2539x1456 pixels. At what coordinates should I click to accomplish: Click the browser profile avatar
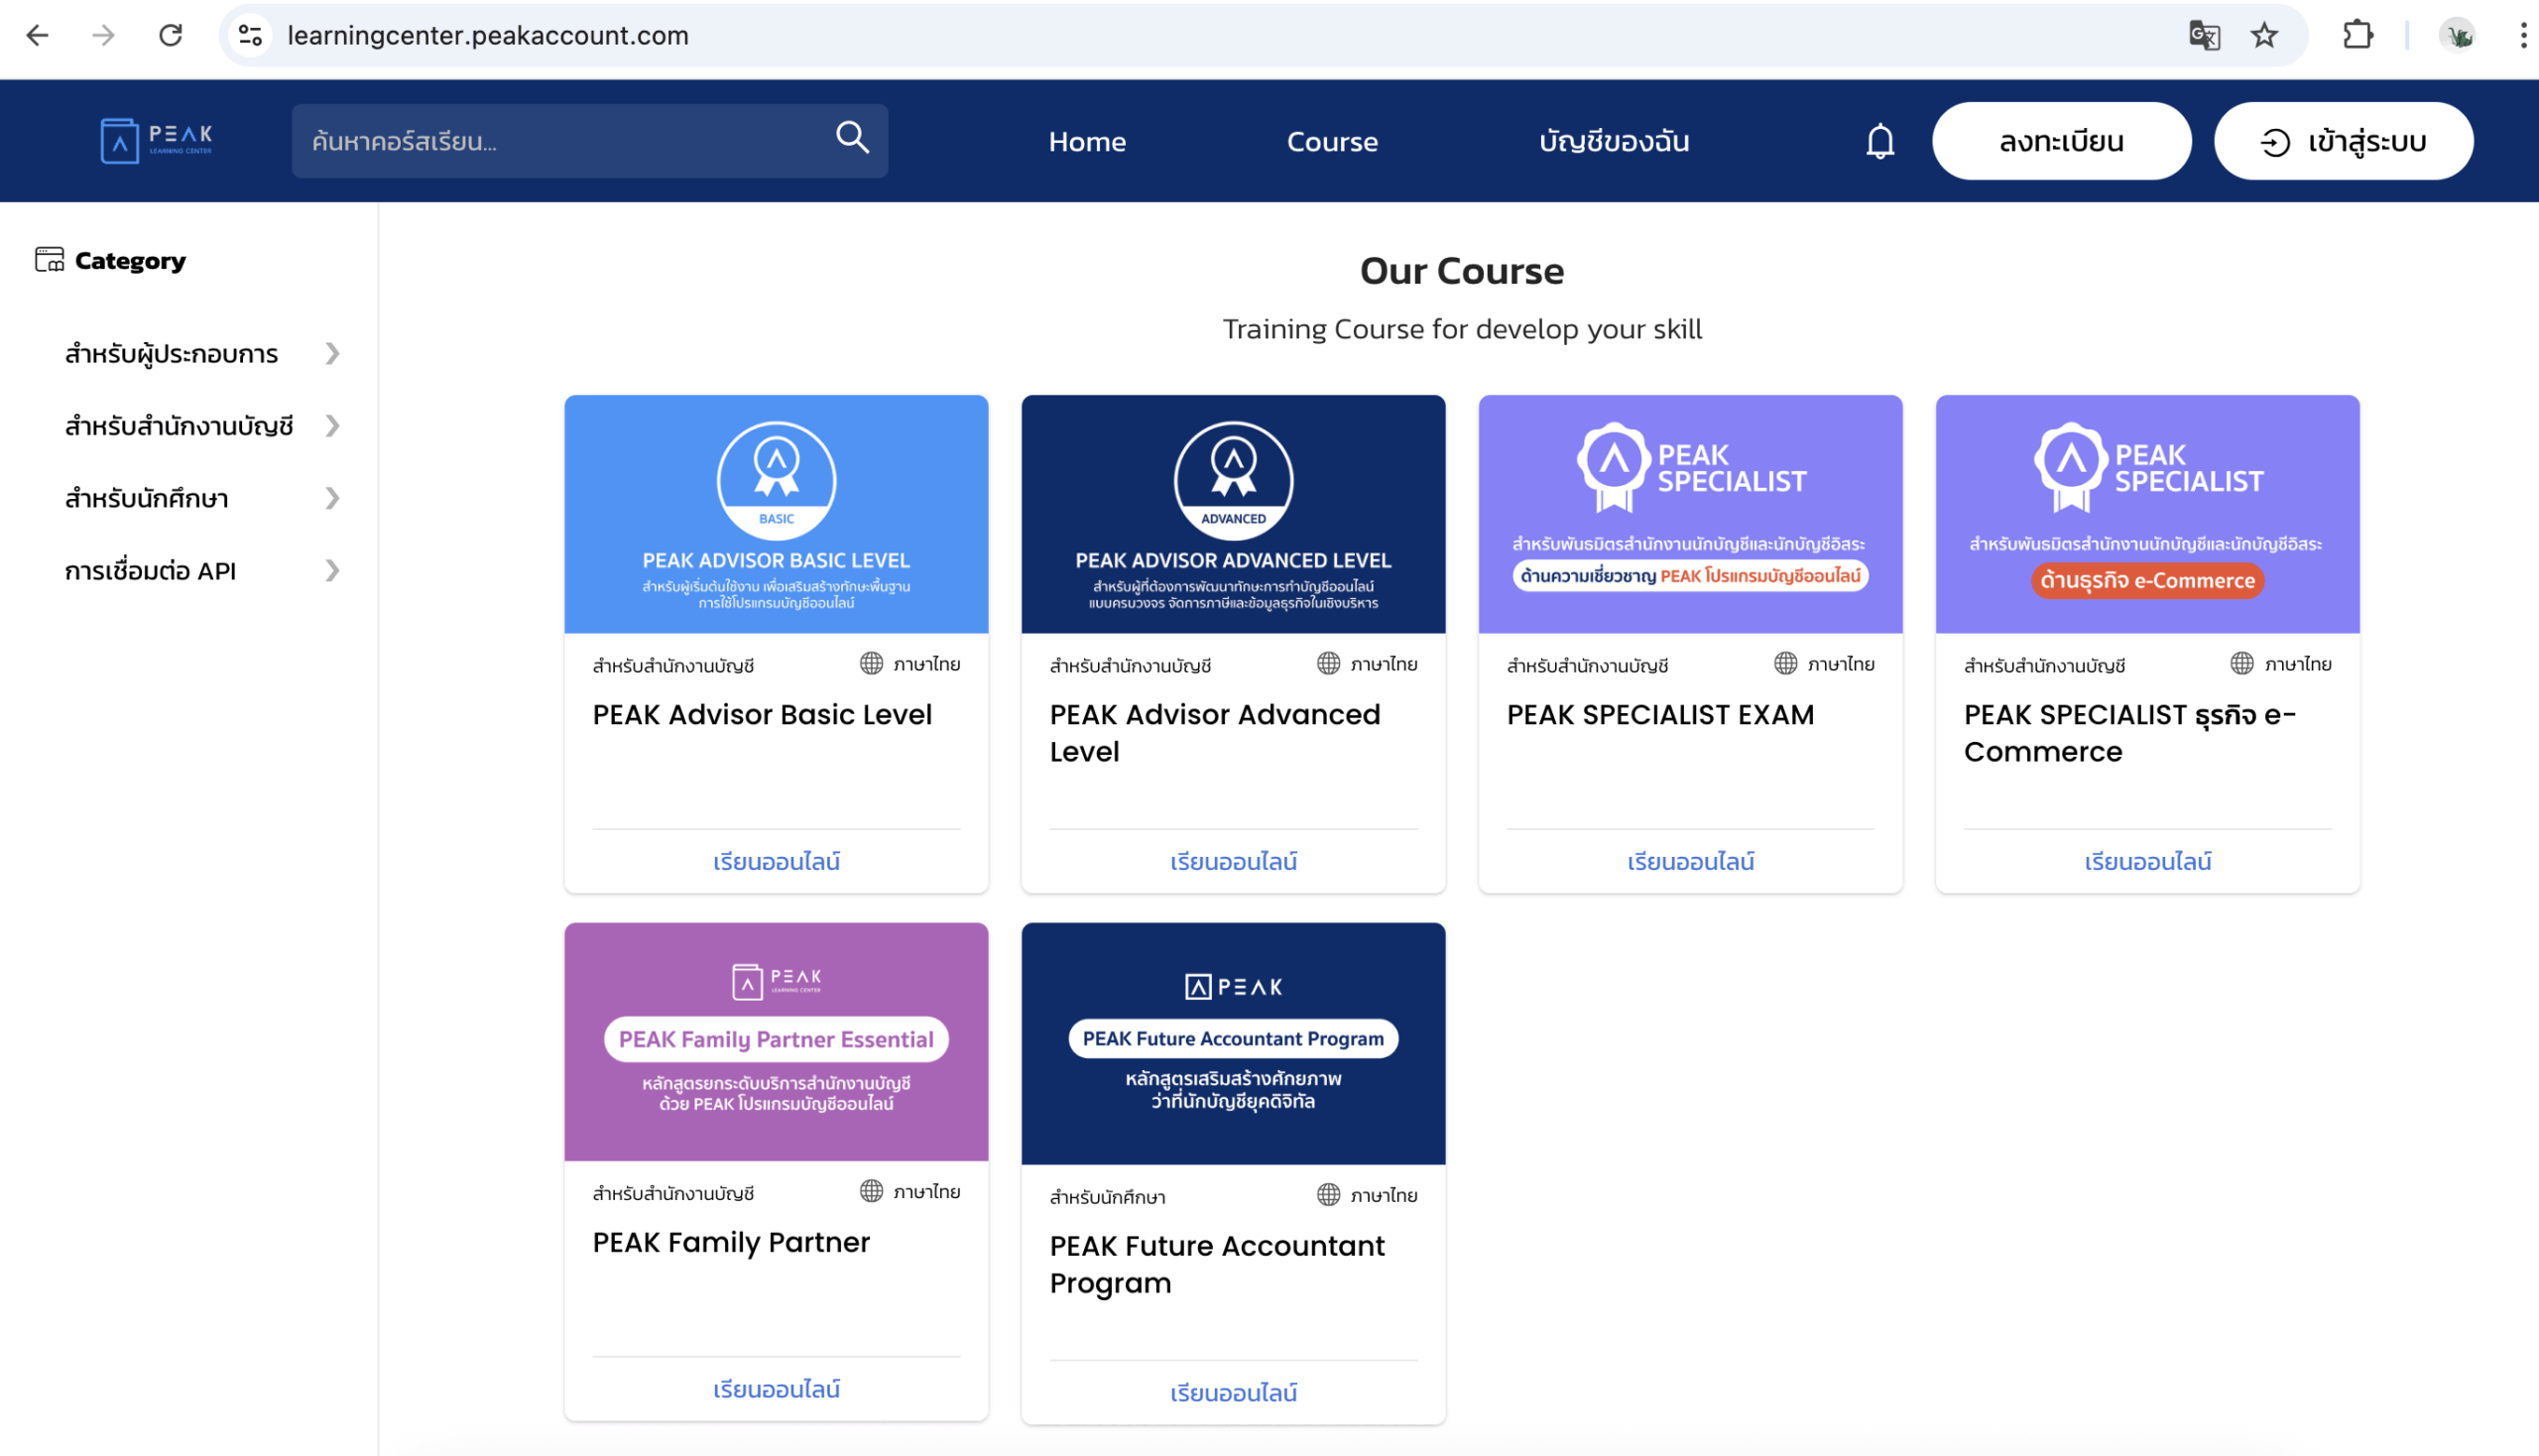(x=2458, y=36)
